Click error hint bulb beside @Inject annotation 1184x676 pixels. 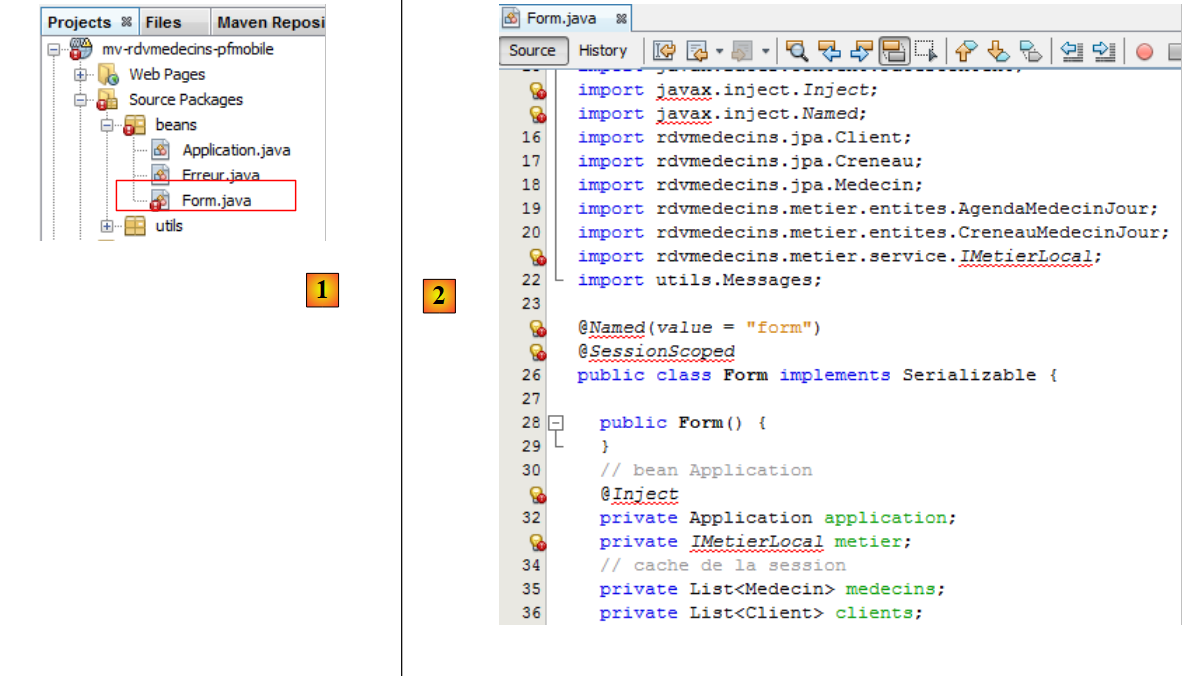(537, 494)
